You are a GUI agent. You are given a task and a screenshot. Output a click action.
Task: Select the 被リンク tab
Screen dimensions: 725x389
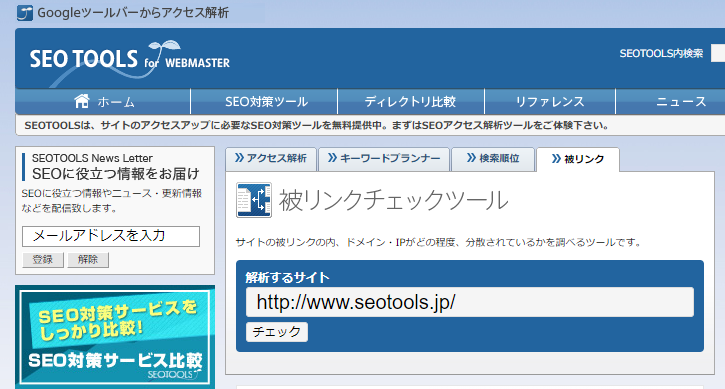coord(578,160)
